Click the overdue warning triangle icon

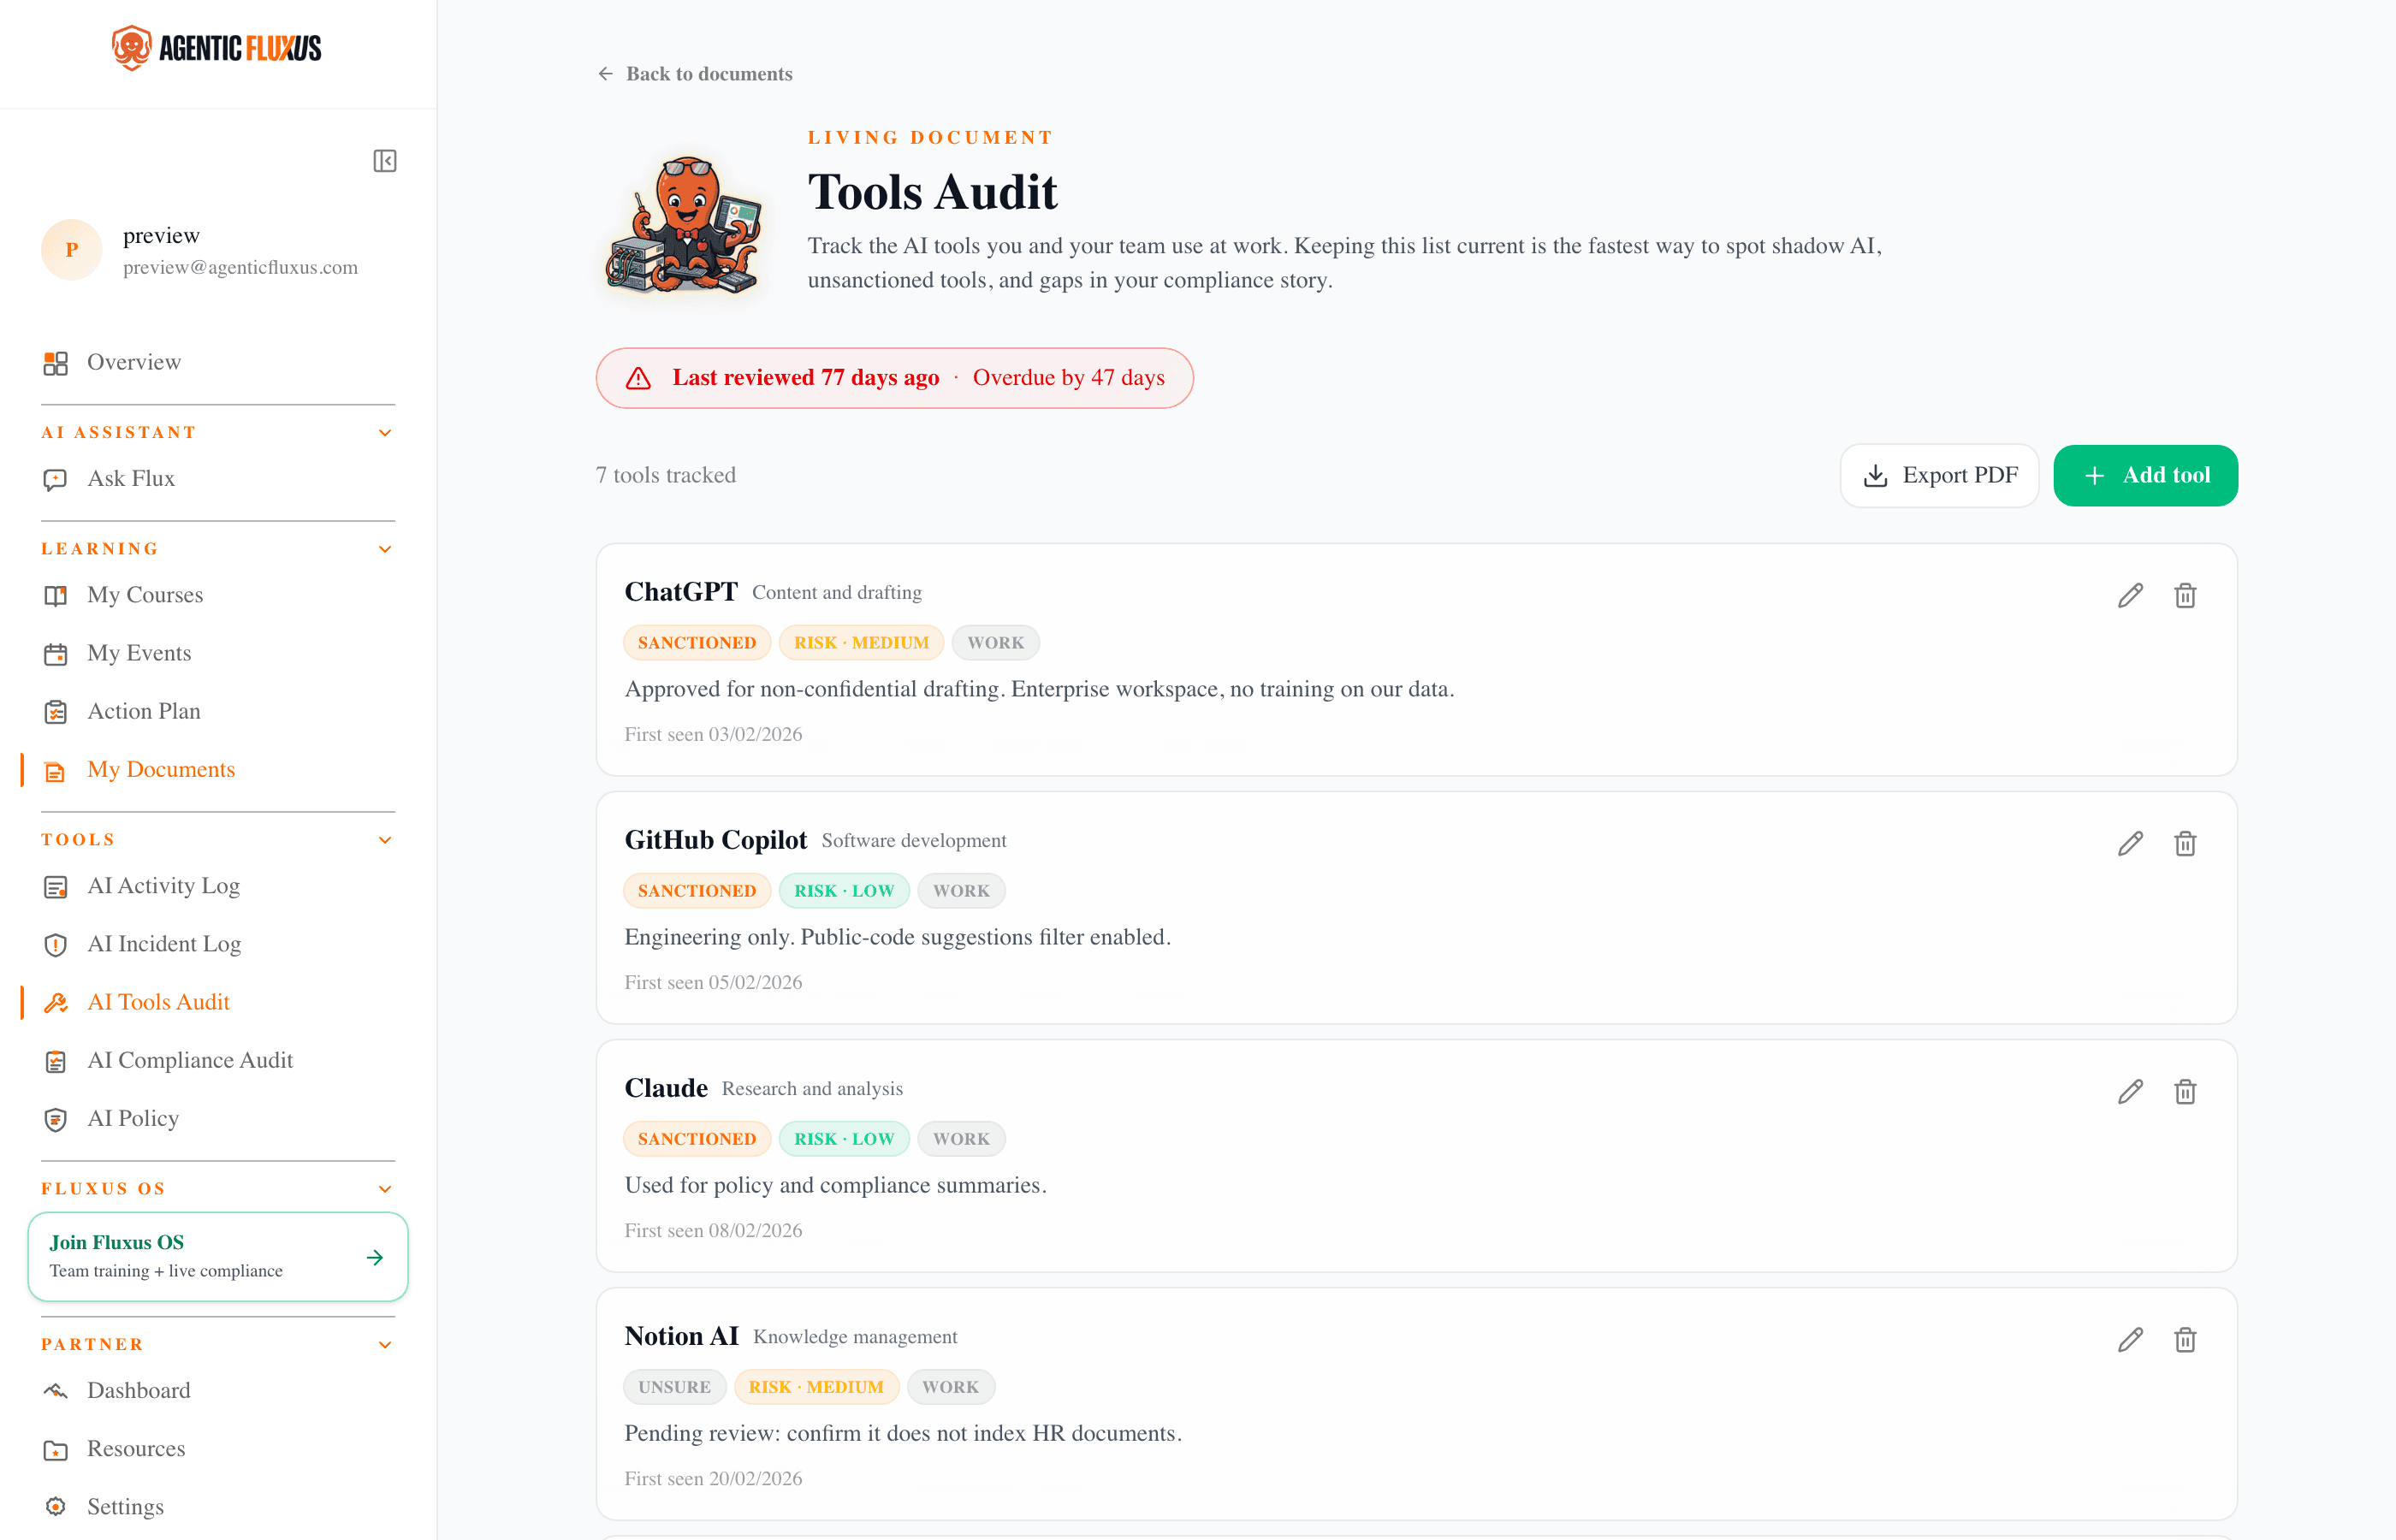(x=638, y=378)
